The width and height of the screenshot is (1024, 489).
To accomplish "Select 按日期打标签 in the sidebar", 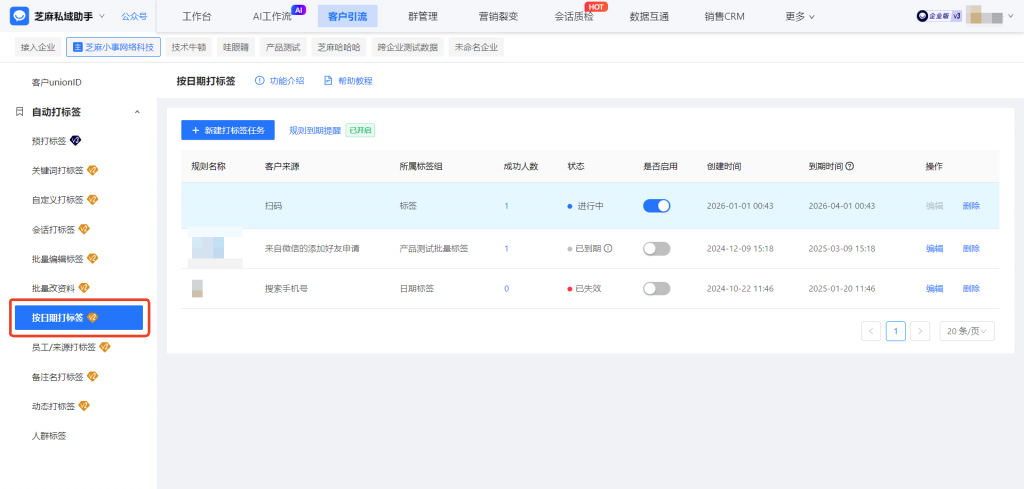I will 79,317.
